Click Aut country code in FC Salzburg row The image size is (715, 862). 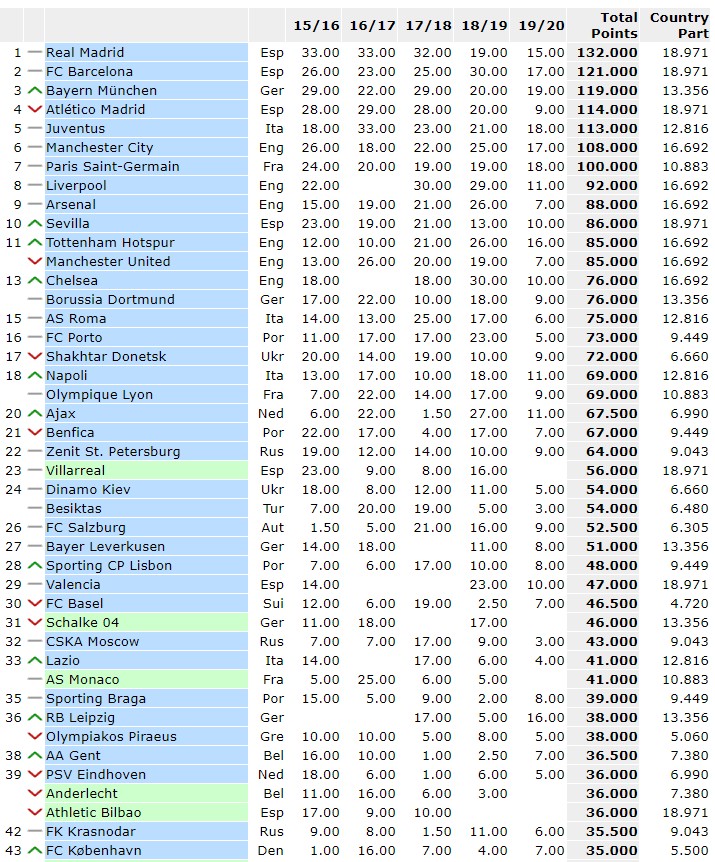pos(273,528)
